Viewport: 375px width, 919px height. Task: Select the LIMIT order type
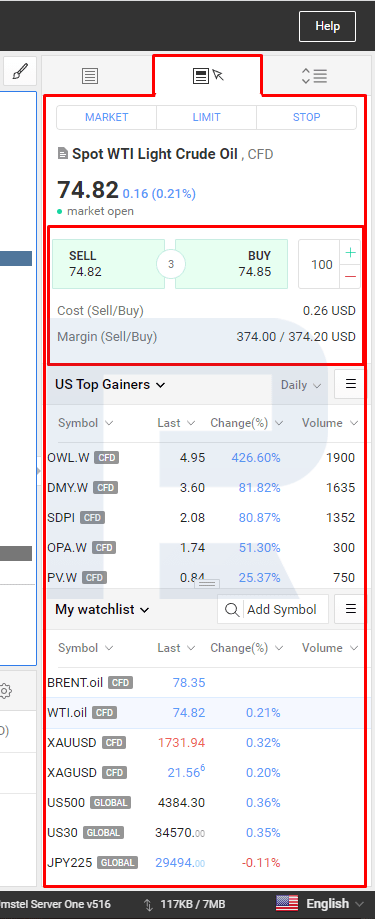pos(206,117)
